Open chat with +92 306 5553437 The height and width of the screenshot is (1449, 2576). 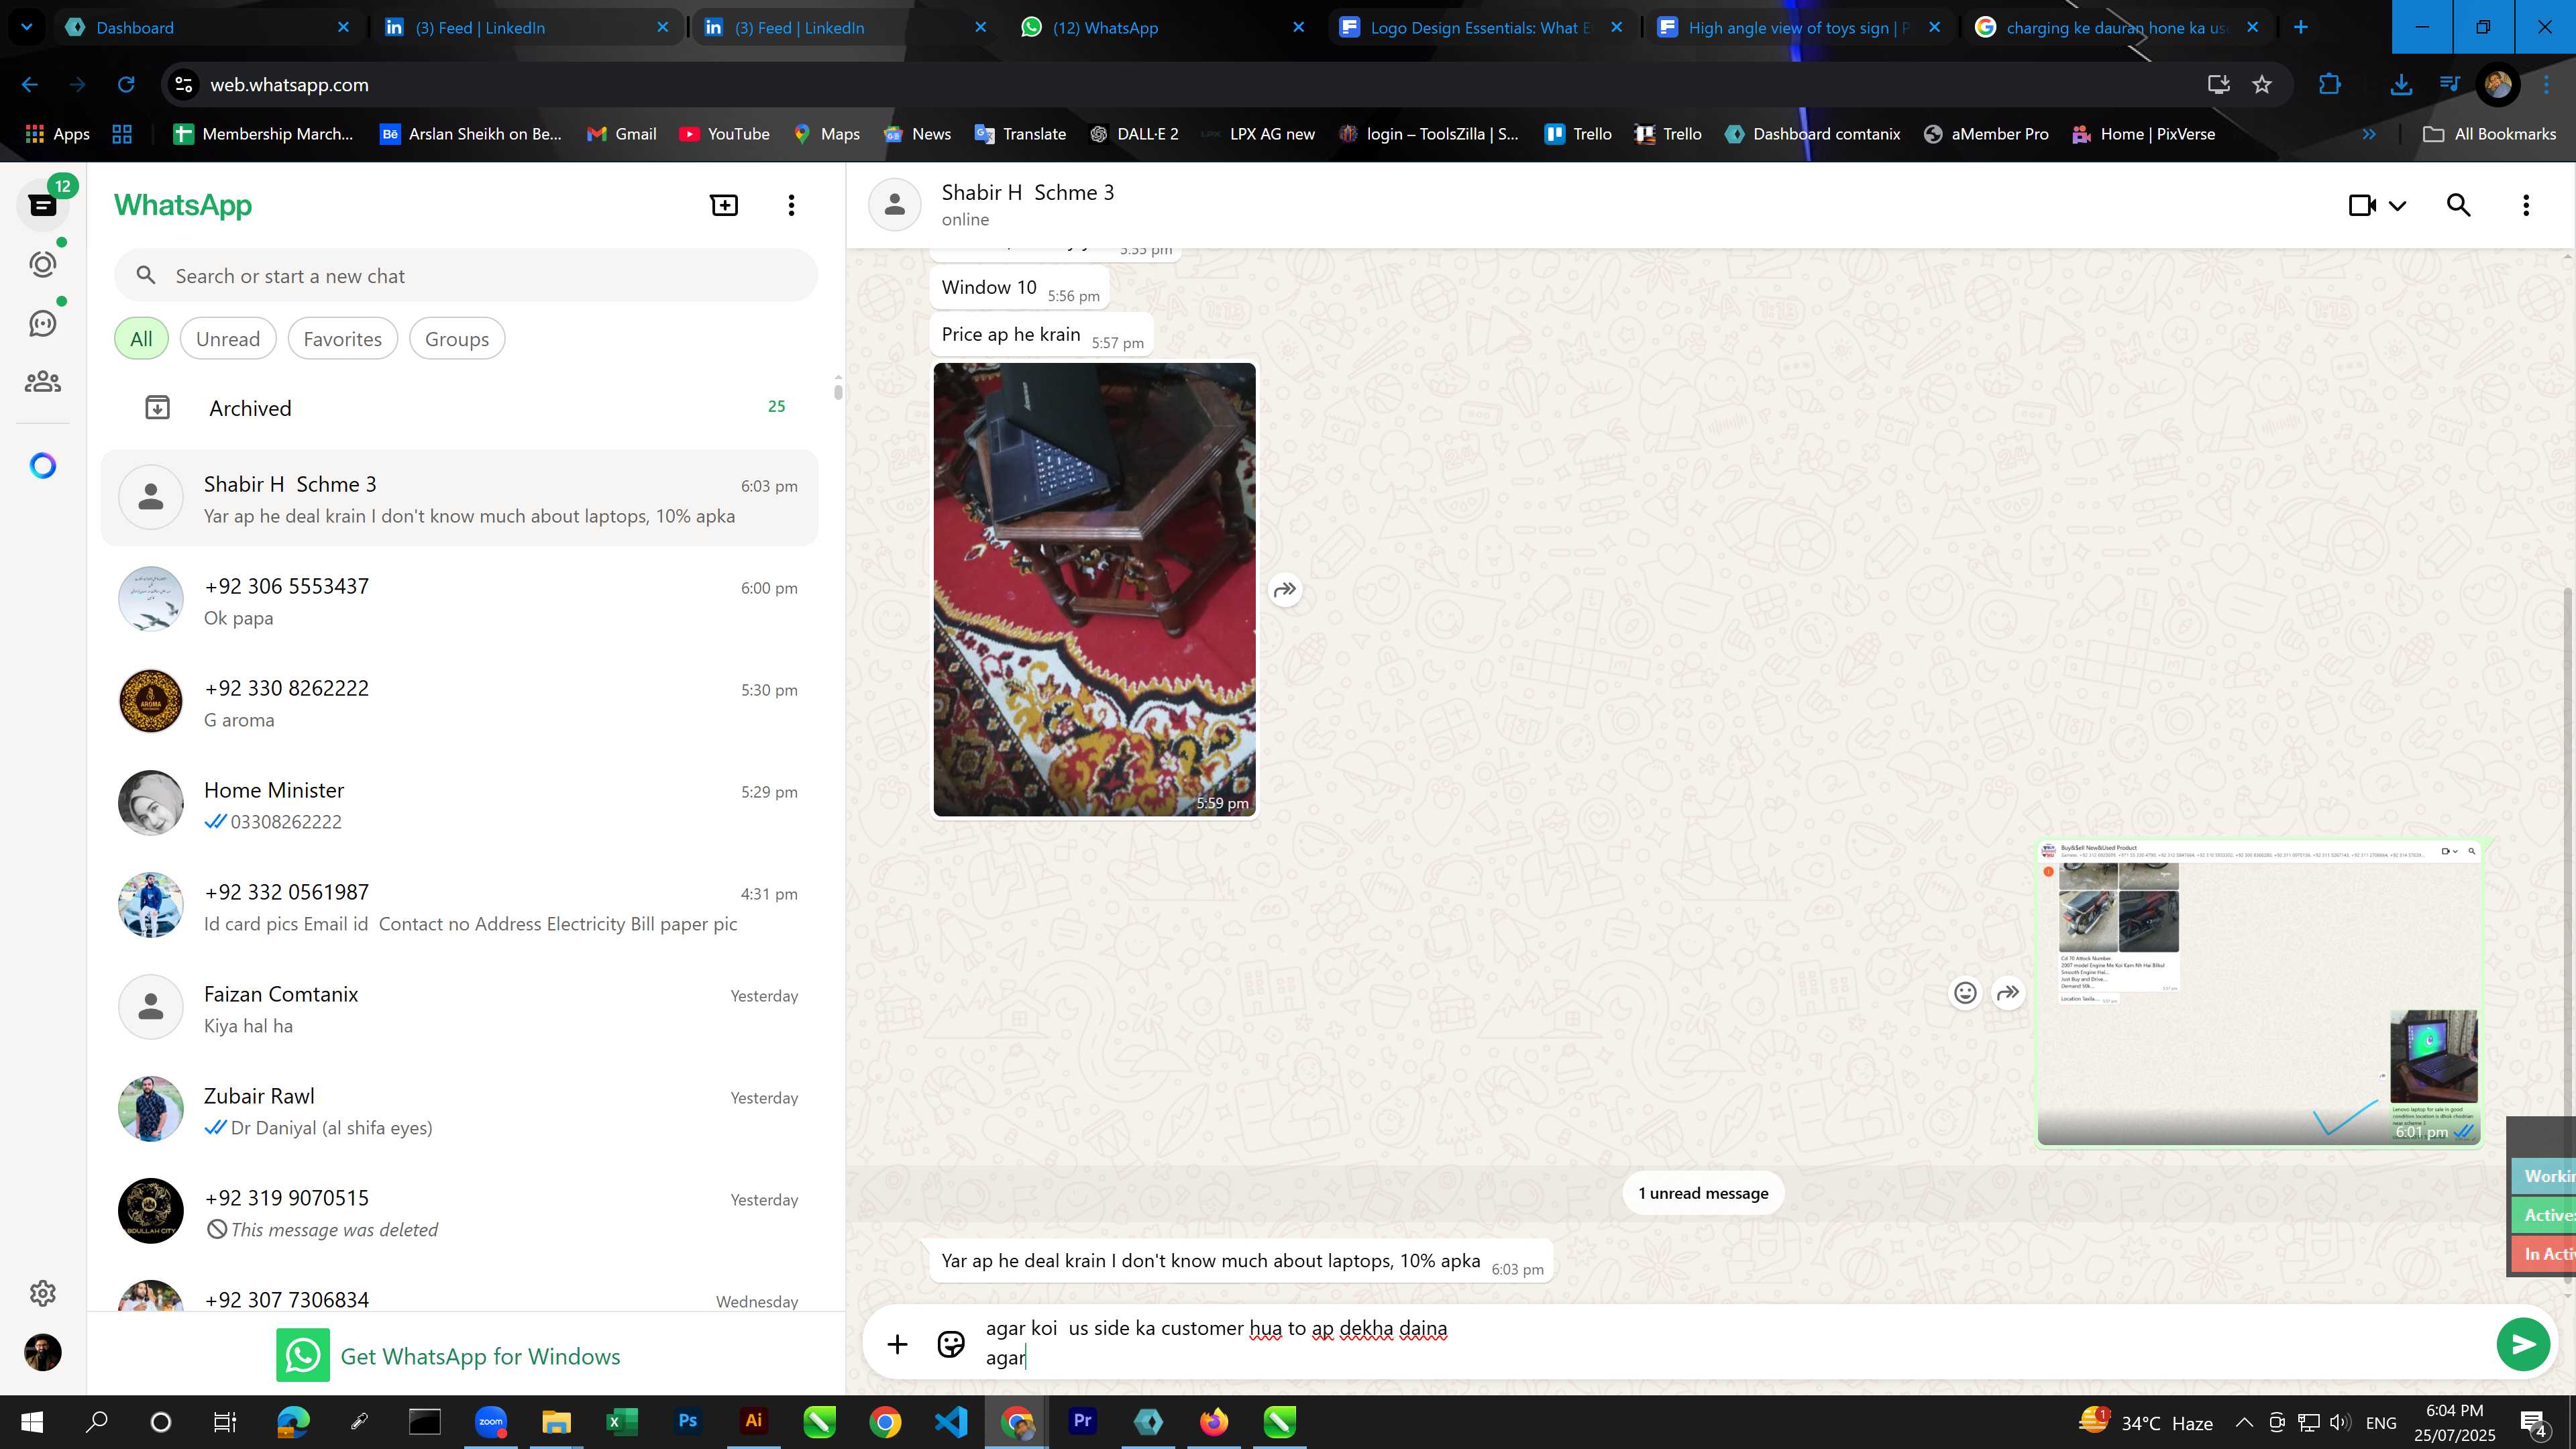click(460, 600)
